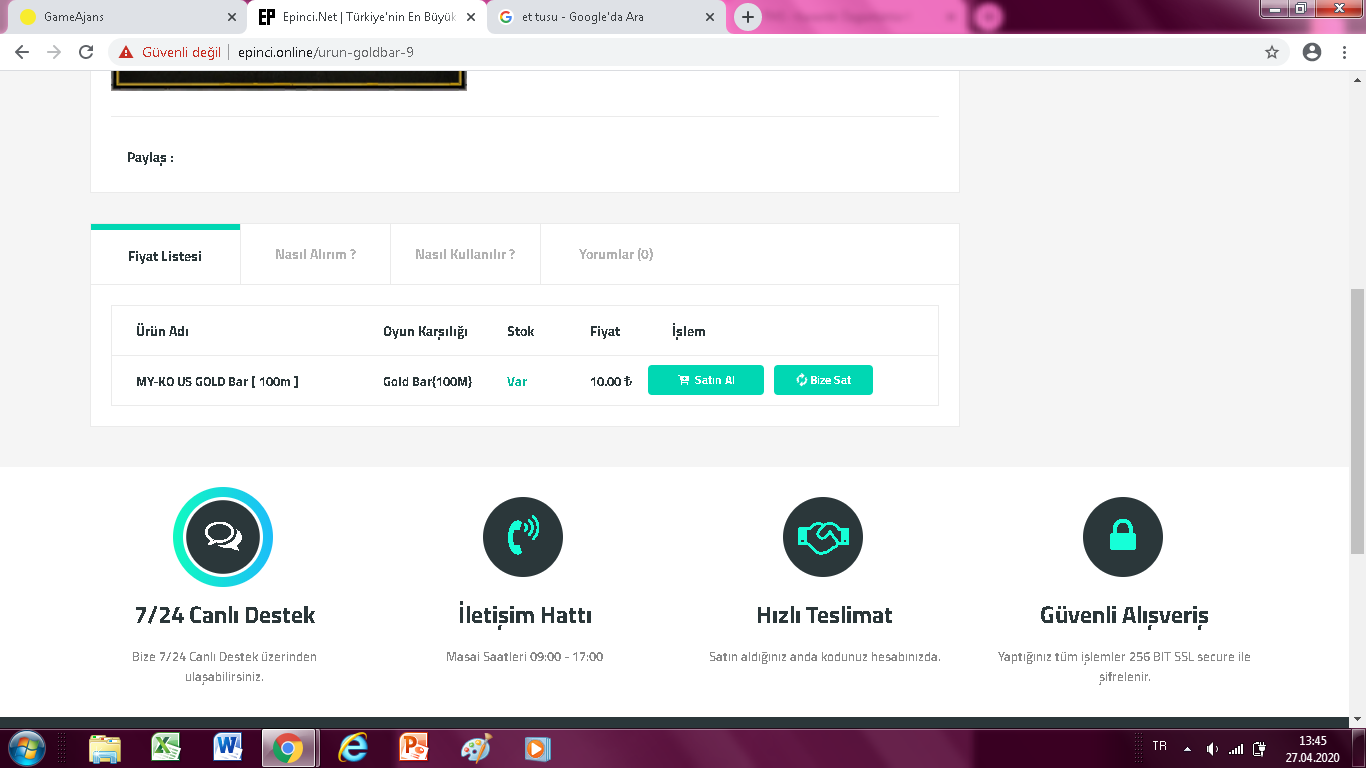Open Paint from the taskbar
1366x768 pixels.
pos(476,748)
